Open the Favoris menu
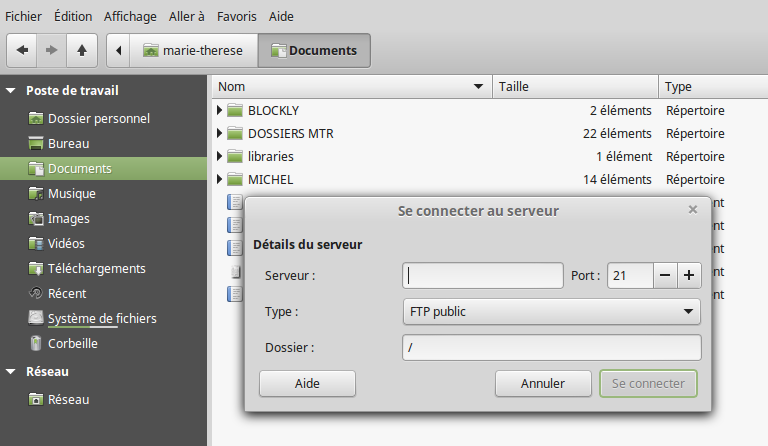This screenshot has height=446, width=768. (x=236, y=17)
